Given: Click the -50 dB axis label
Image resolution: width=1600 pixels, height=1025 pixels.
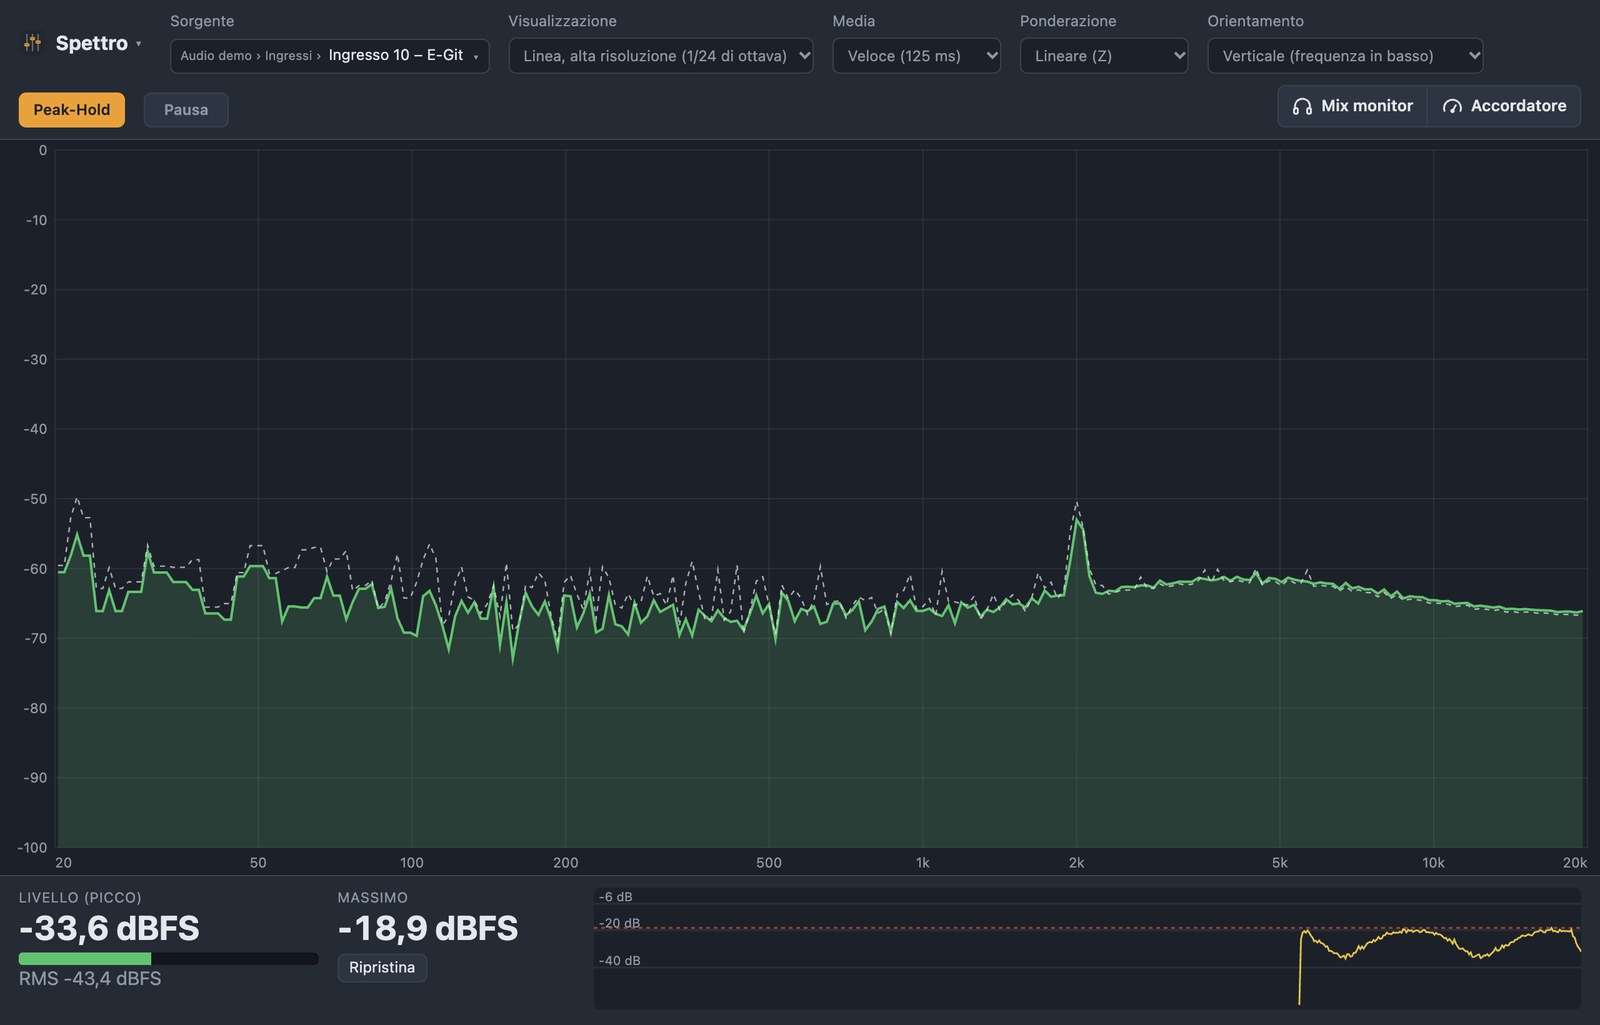Looking at the screenshot, I should [36, 499].
